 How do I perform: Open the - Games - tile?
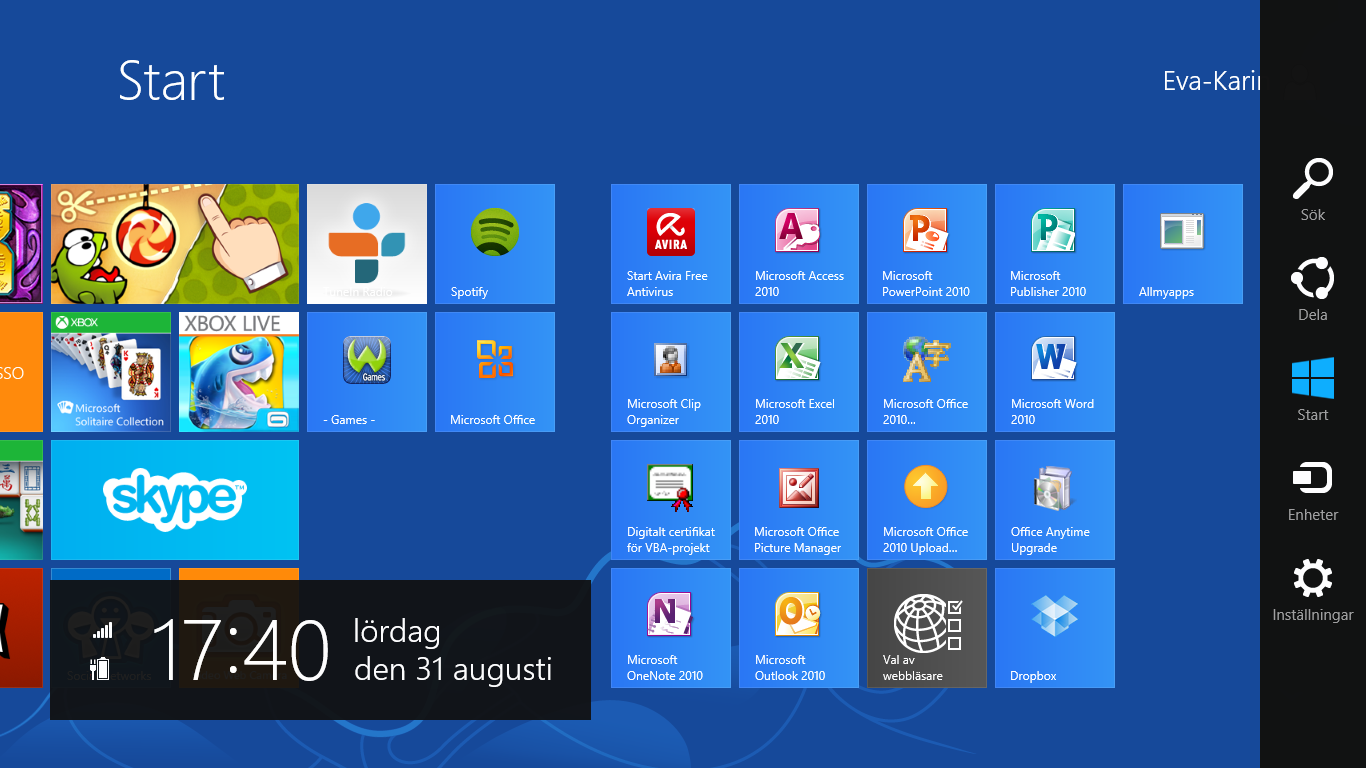point(367,372)
